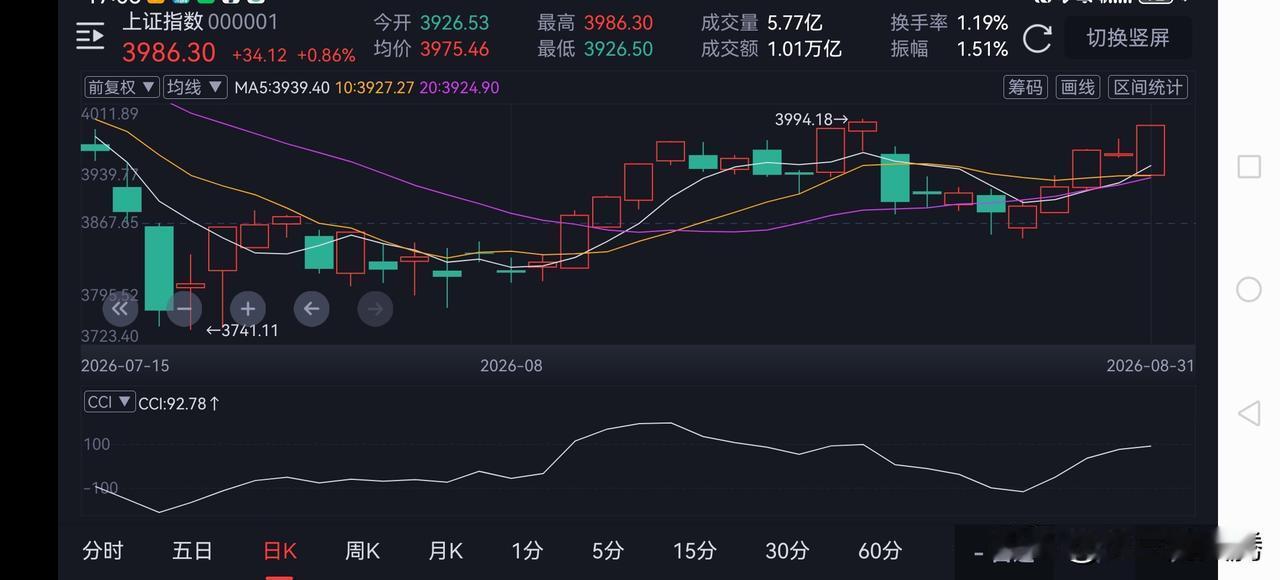Tap the 上证指数 000001 title
Screen dimensions: 1280x580
click(x=200, y=21)
